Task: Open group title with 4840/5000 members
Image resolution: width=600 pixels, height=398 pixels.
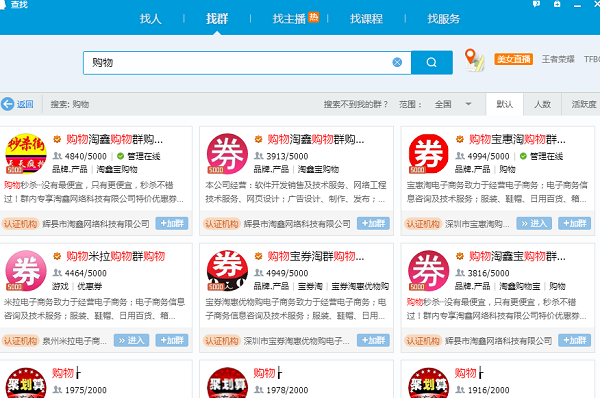Action: [x=114, y=139]
